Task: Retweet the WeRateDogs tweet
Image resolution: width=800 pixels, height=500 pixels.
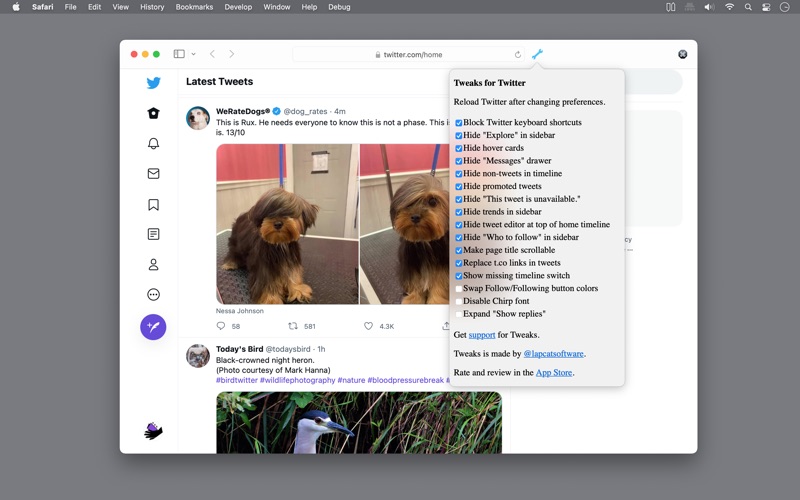Action: tap(293, 326)
